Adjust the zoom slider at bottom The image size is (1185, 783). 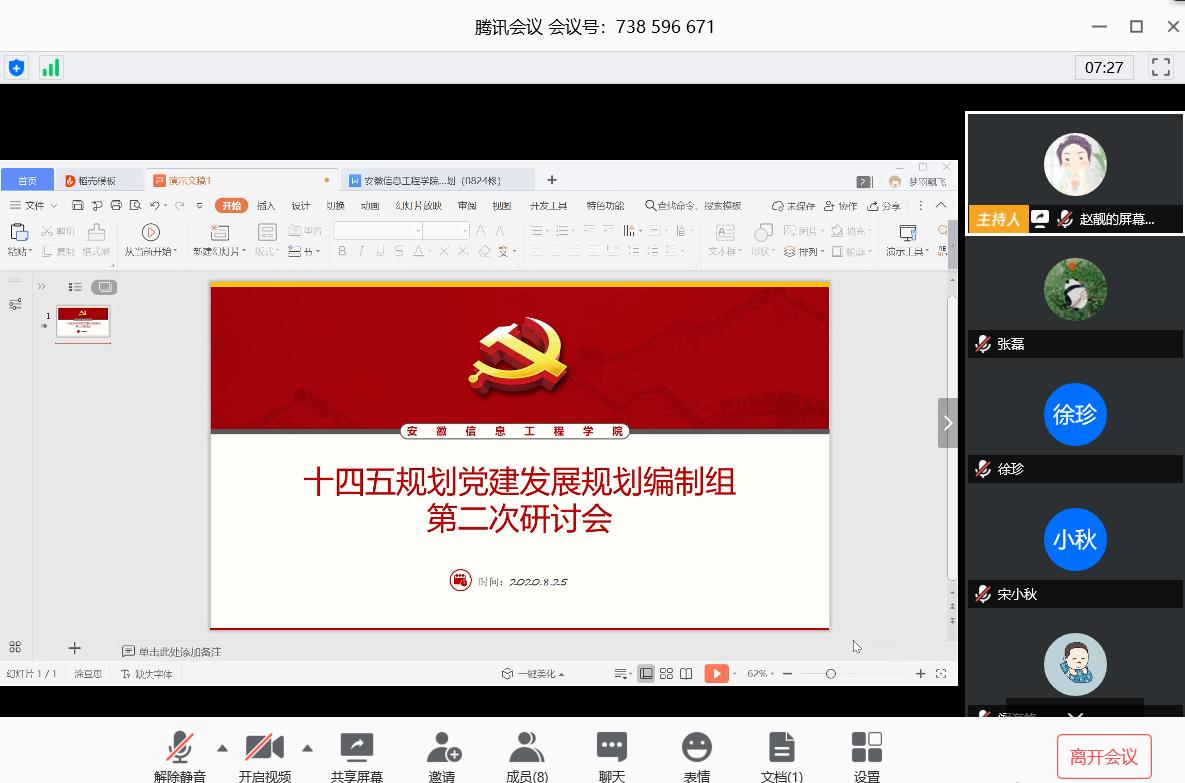831,673
